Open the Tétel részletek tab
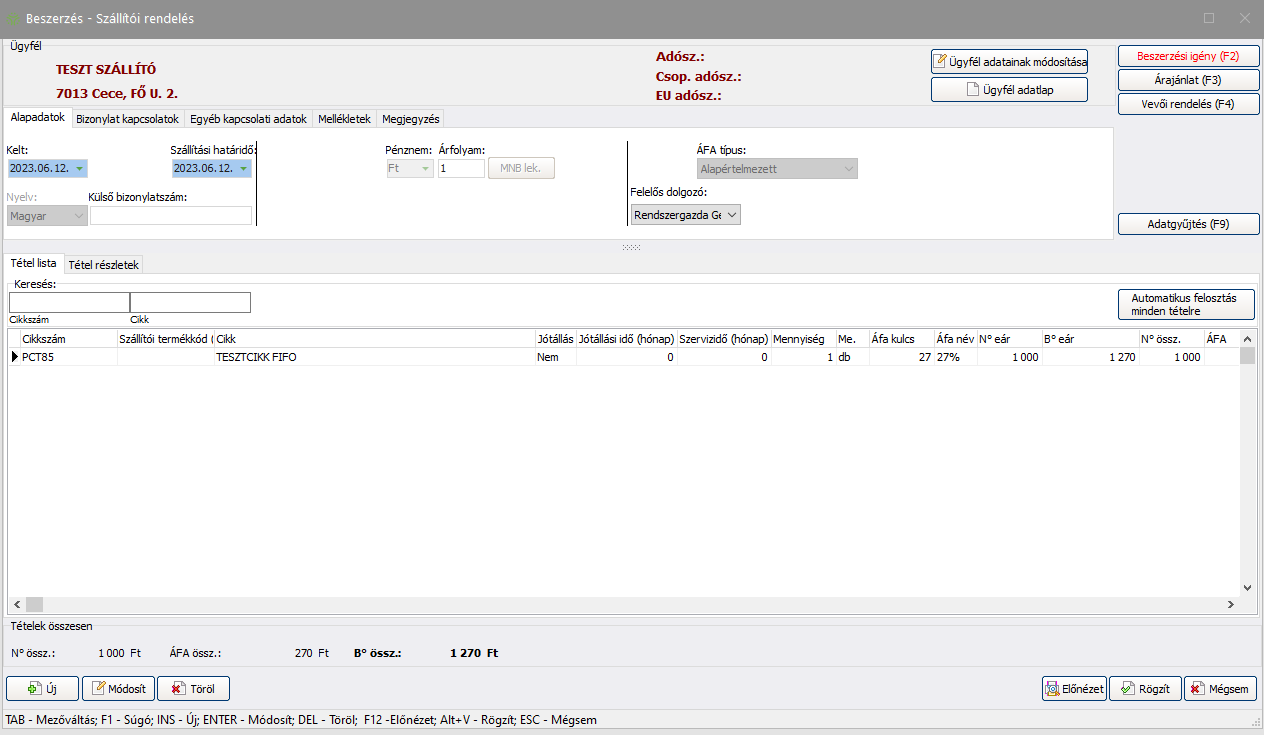1264x735 pixels. [x=104, y=265]
